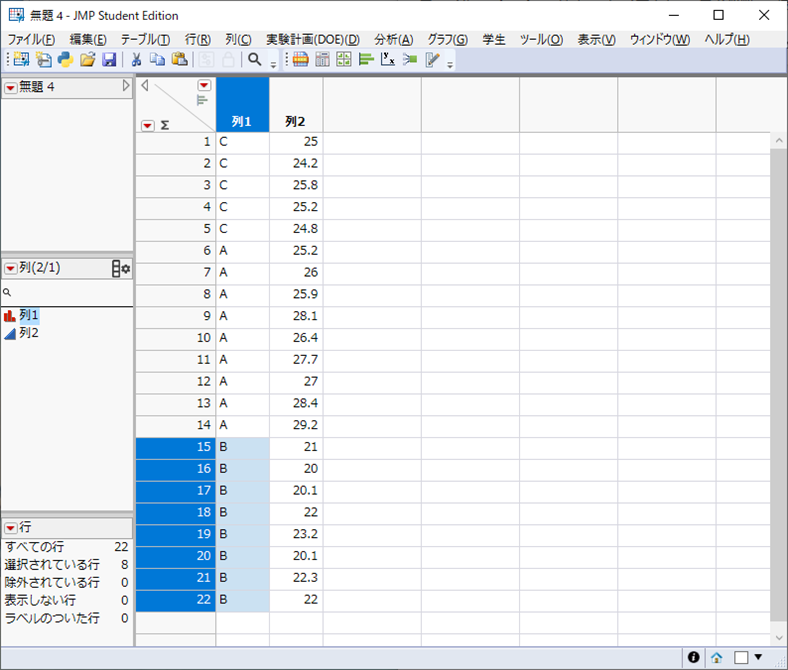Open the グラフ(G) menu
The width and height of the screenshot is (788, 670).
[447, 39]
